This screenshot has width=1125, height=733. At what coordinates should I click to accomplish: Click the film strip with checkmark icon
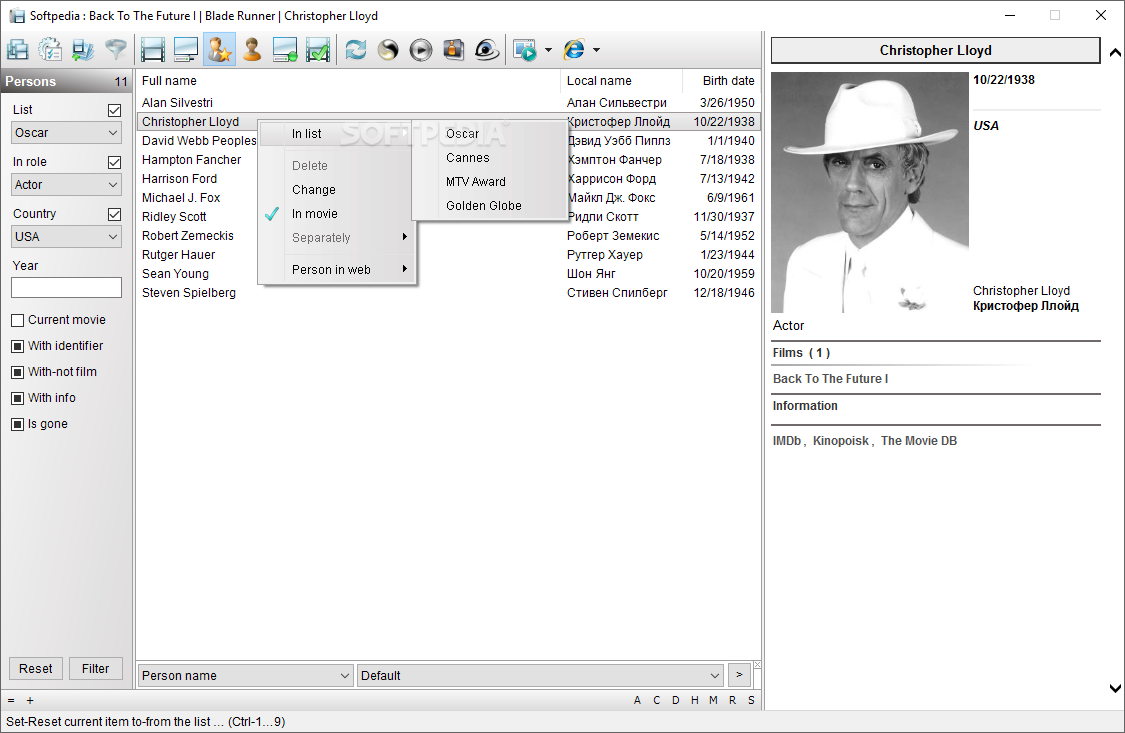click(x=318, y=49)
